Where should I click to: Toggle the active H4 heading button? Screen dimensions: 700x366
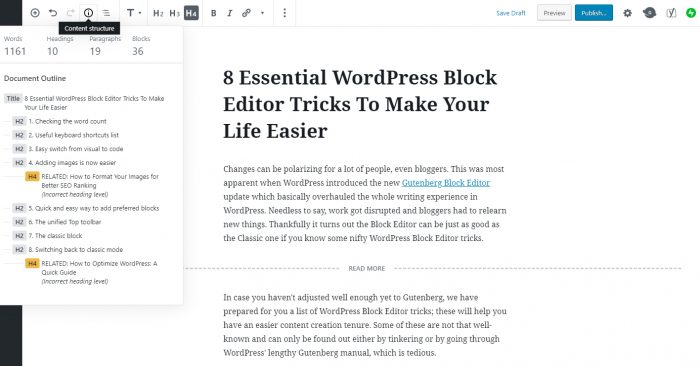191,13
